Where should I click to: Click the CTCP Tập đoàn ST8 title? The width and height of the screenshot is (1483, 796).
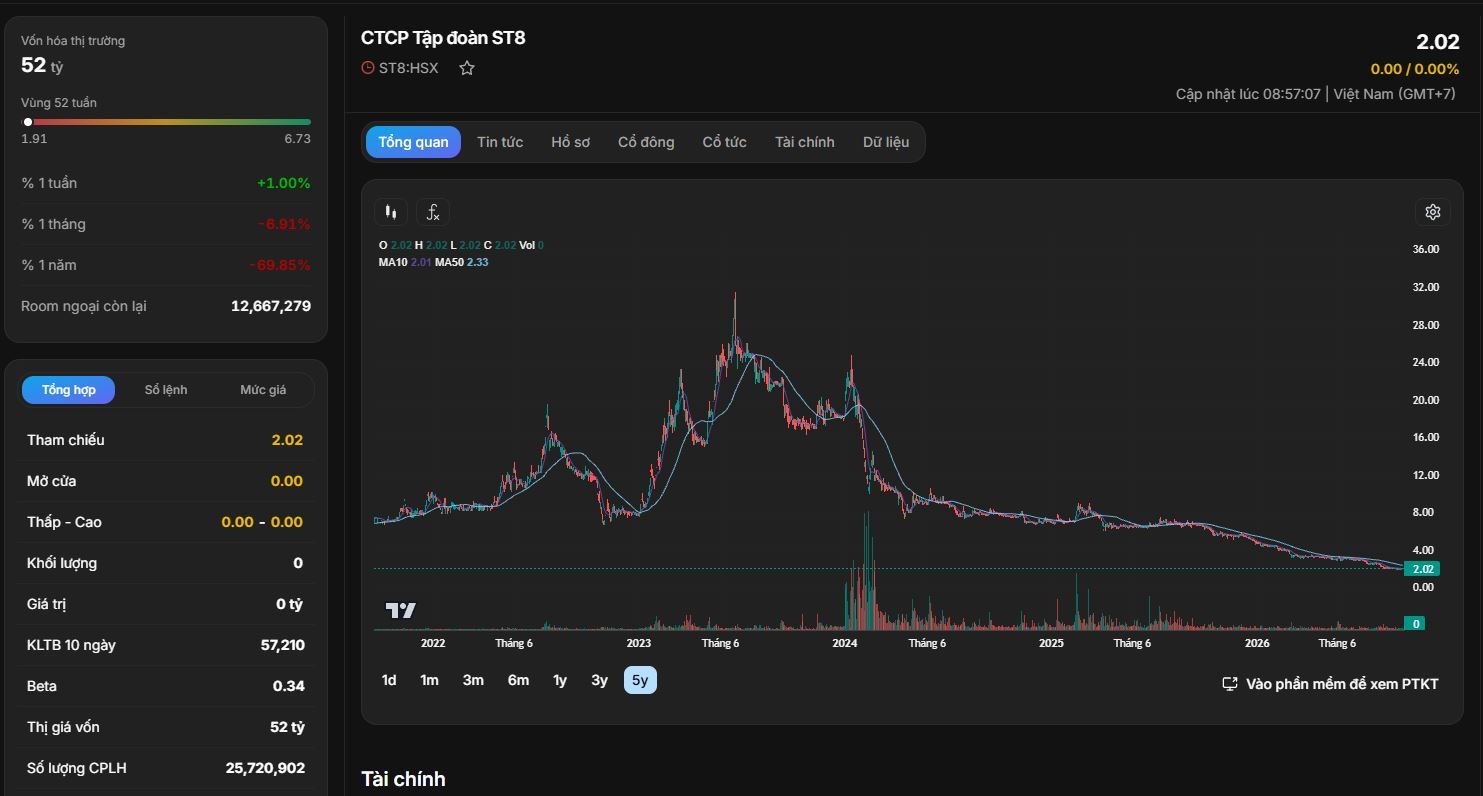pyautogui.click(x=443, y=38)
